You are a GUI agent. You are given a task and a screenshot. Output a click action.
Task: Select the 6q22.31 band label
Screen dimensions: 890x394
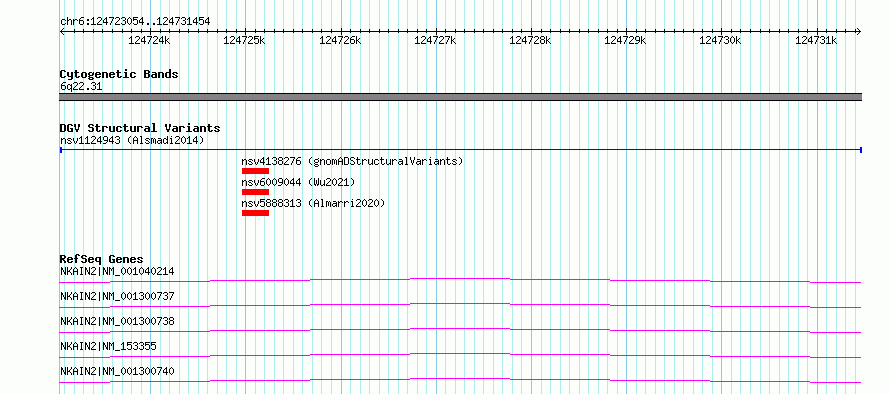[x=81, y=87]
